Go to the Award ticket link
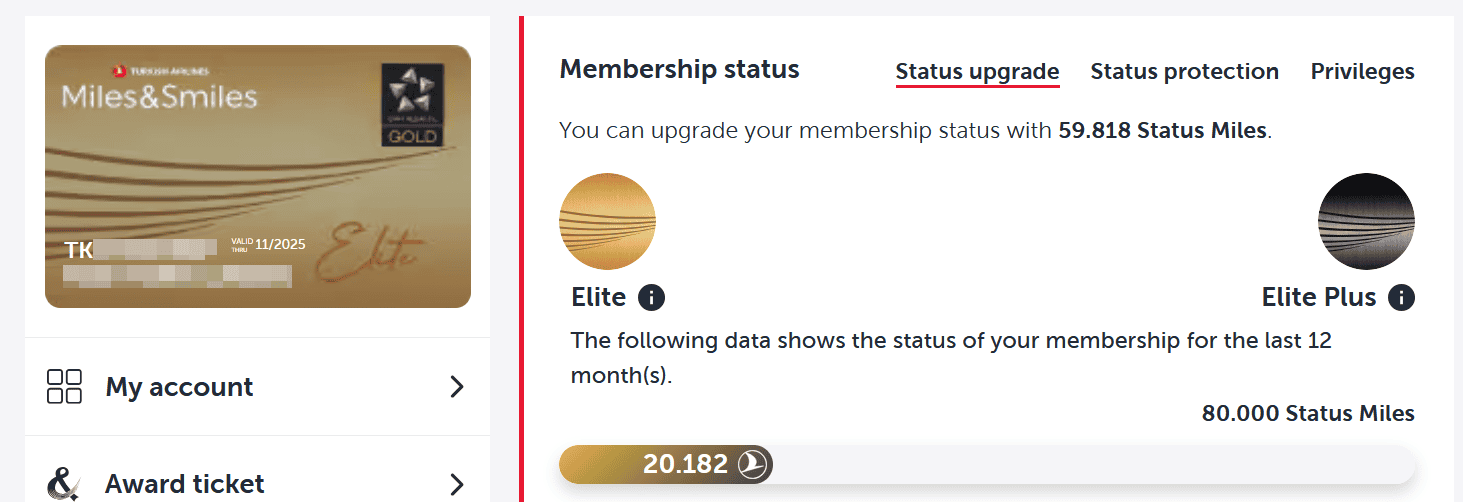The width and height of the screenshot is (1463, 502). (185, 484)
